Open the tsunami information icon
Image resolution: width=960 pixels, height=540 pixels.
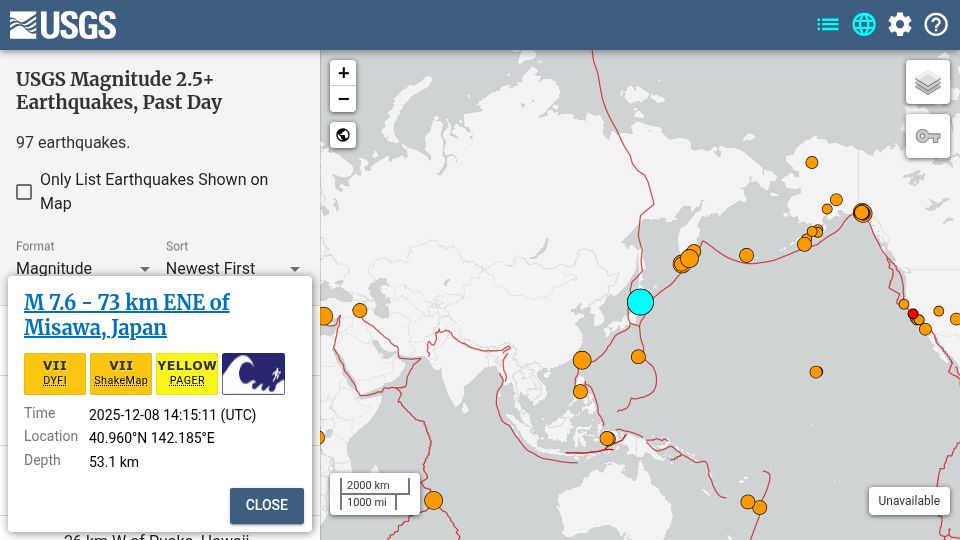click(x=253, y=373)
